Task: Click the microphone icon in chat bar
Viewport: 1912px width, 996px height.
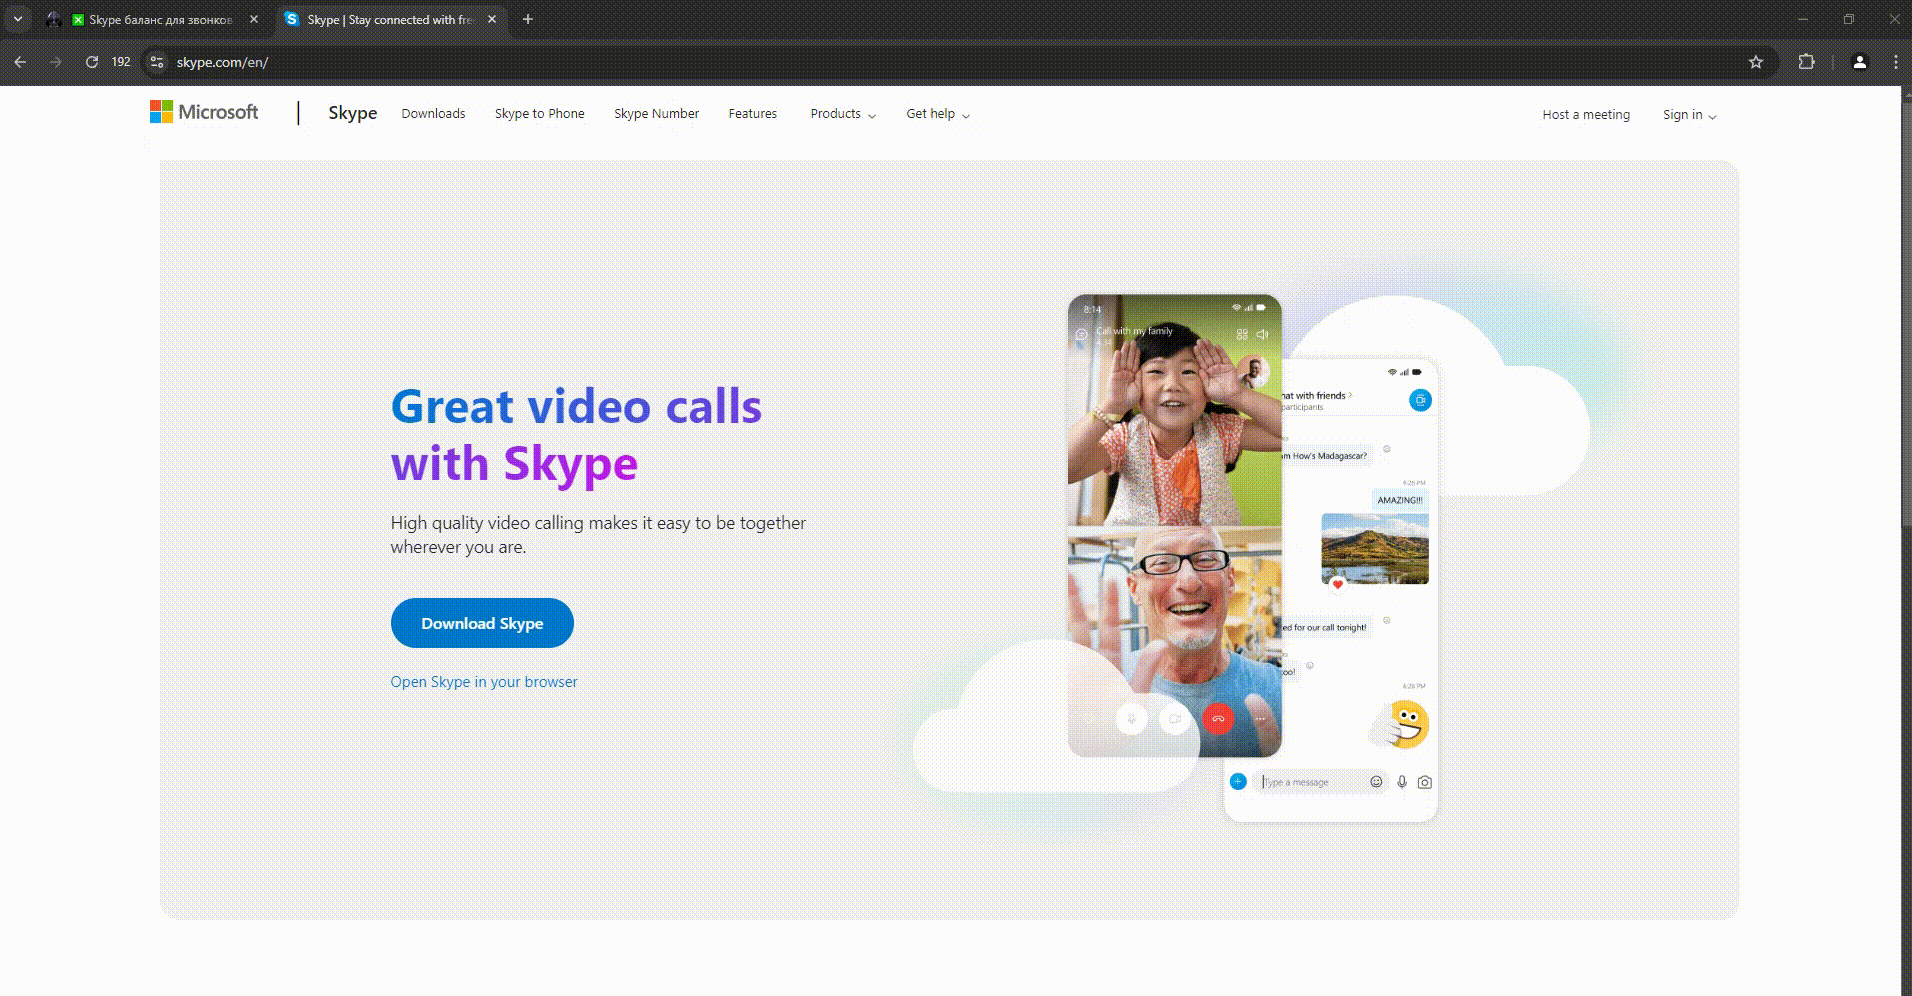Action: 1402,782
